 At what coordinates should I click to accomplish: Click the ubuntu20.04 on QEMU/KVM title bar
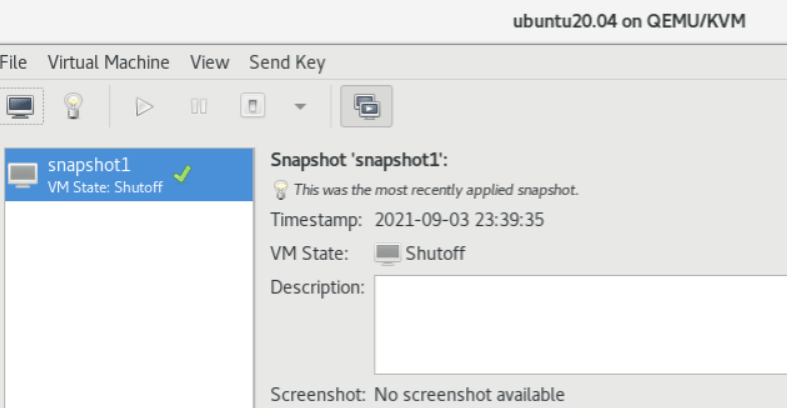tap(628, 21)
